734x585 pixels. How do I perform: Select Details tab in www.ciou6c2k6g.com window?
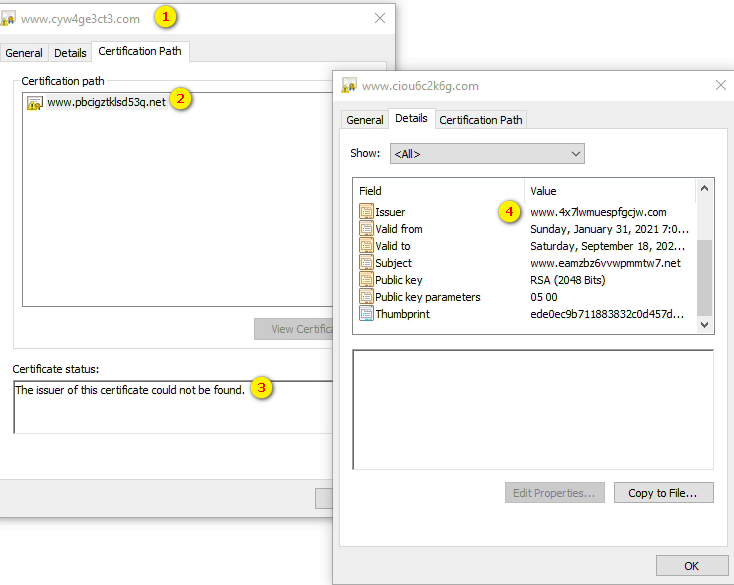(411, 118)
